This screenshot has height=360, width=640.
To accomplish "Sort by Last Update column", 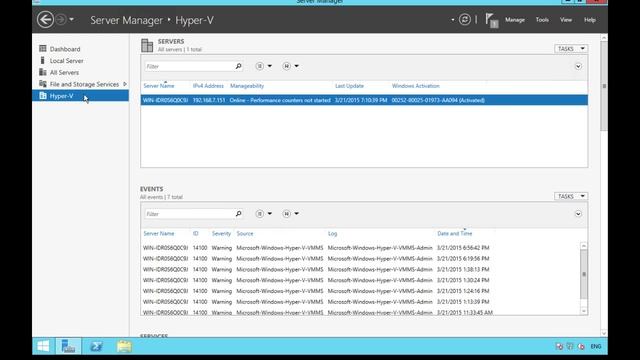I will (349, 86).
